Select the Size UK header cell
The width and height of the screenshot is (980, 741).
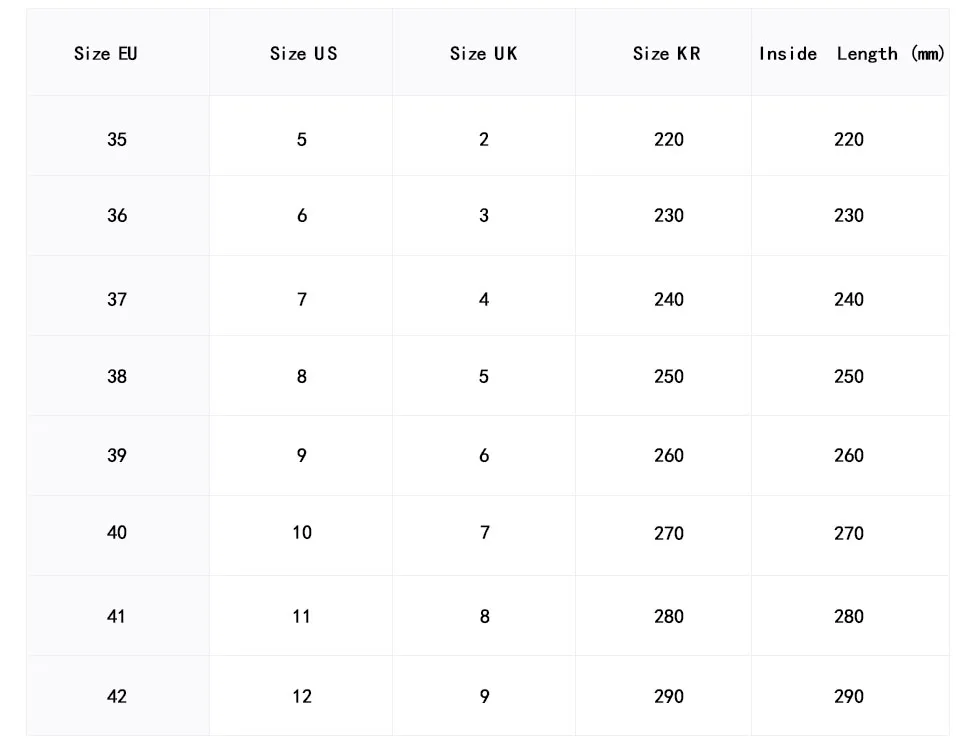(484, 54)
